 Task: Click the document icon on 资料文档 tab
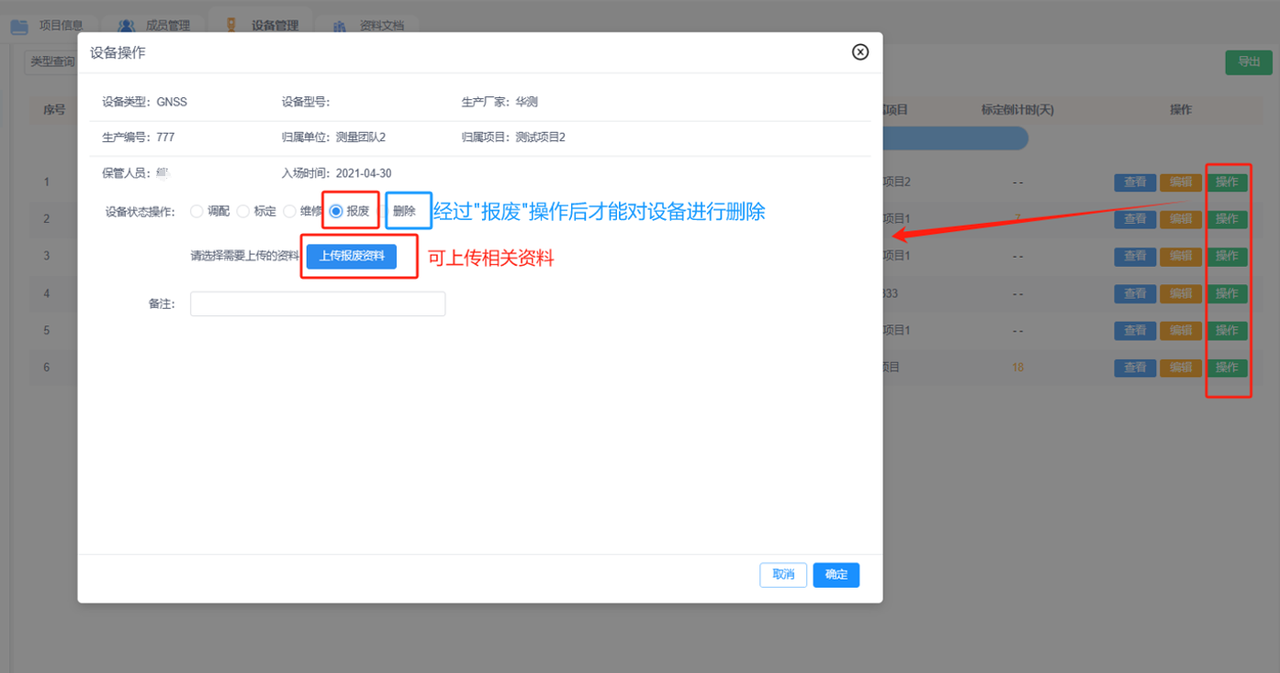[341, 25]
